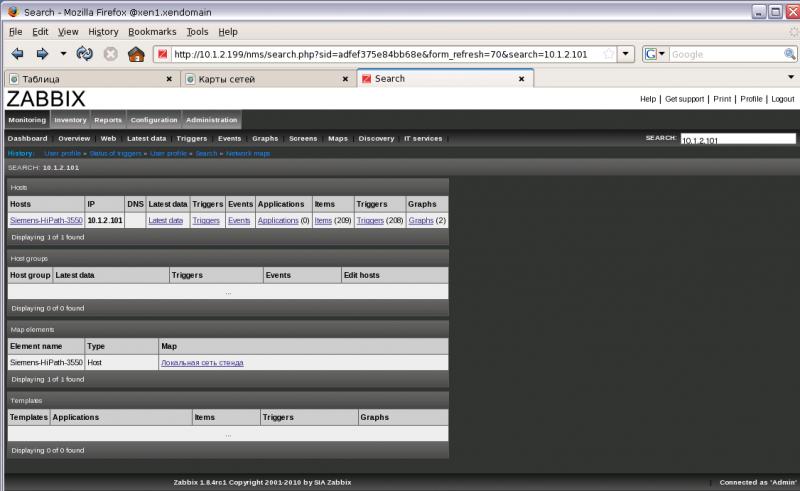Open the list all tabs dropdown
The width and height of the screenshot is (800, 491).
[x=791, y=77]
